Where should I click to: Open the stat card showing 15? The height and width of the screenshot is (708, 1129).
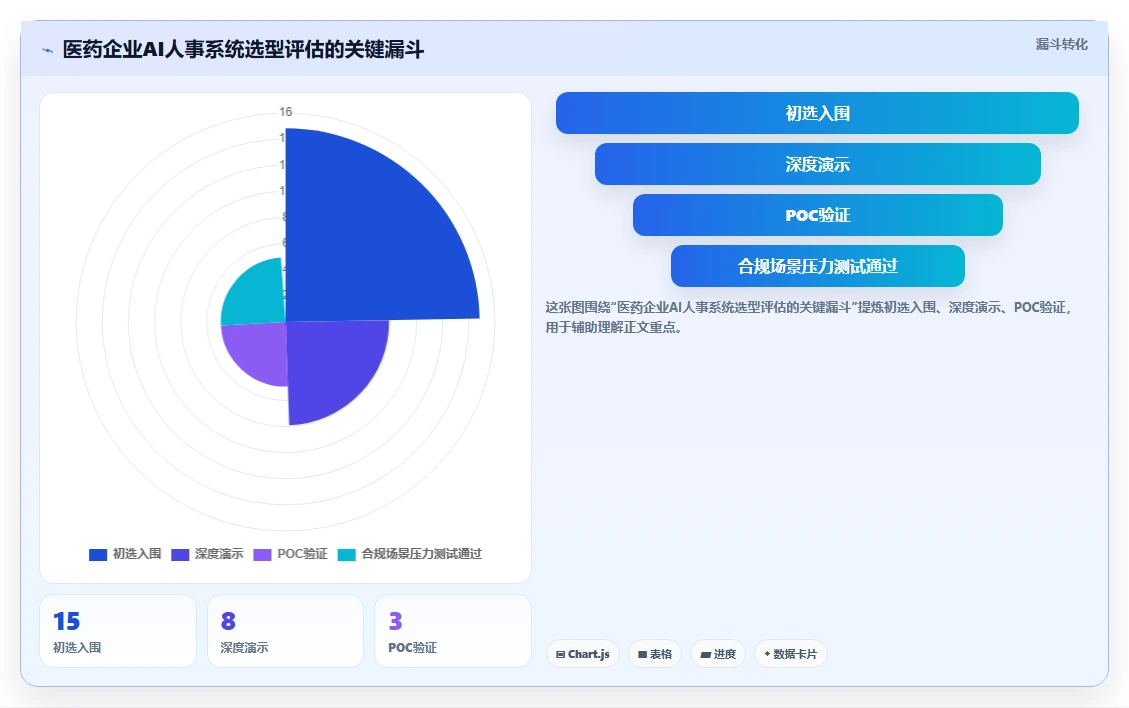click(x=118, y=631)
